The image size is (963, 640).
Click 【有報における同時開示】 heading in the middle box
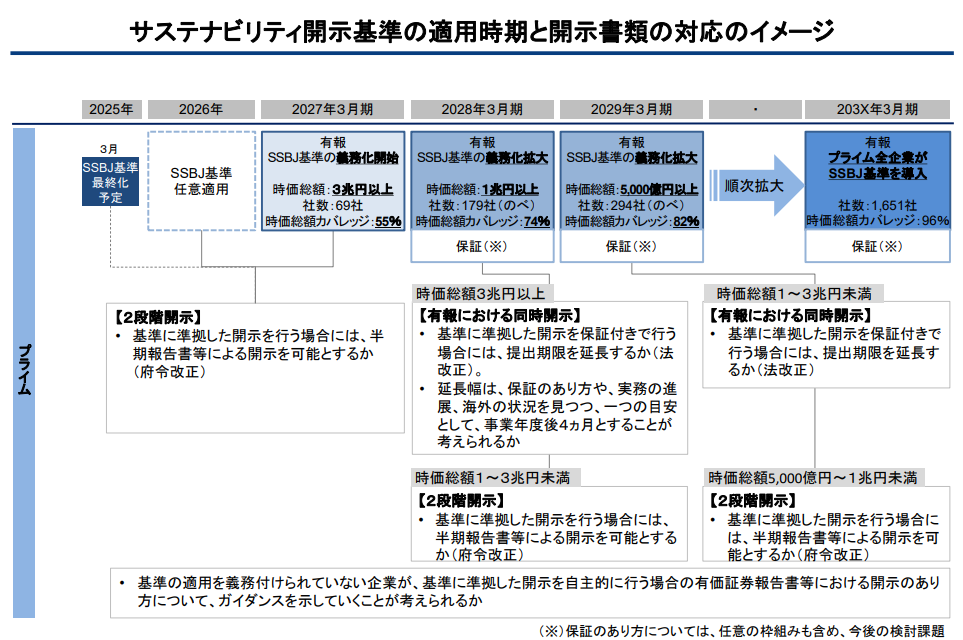pos(499,316)
